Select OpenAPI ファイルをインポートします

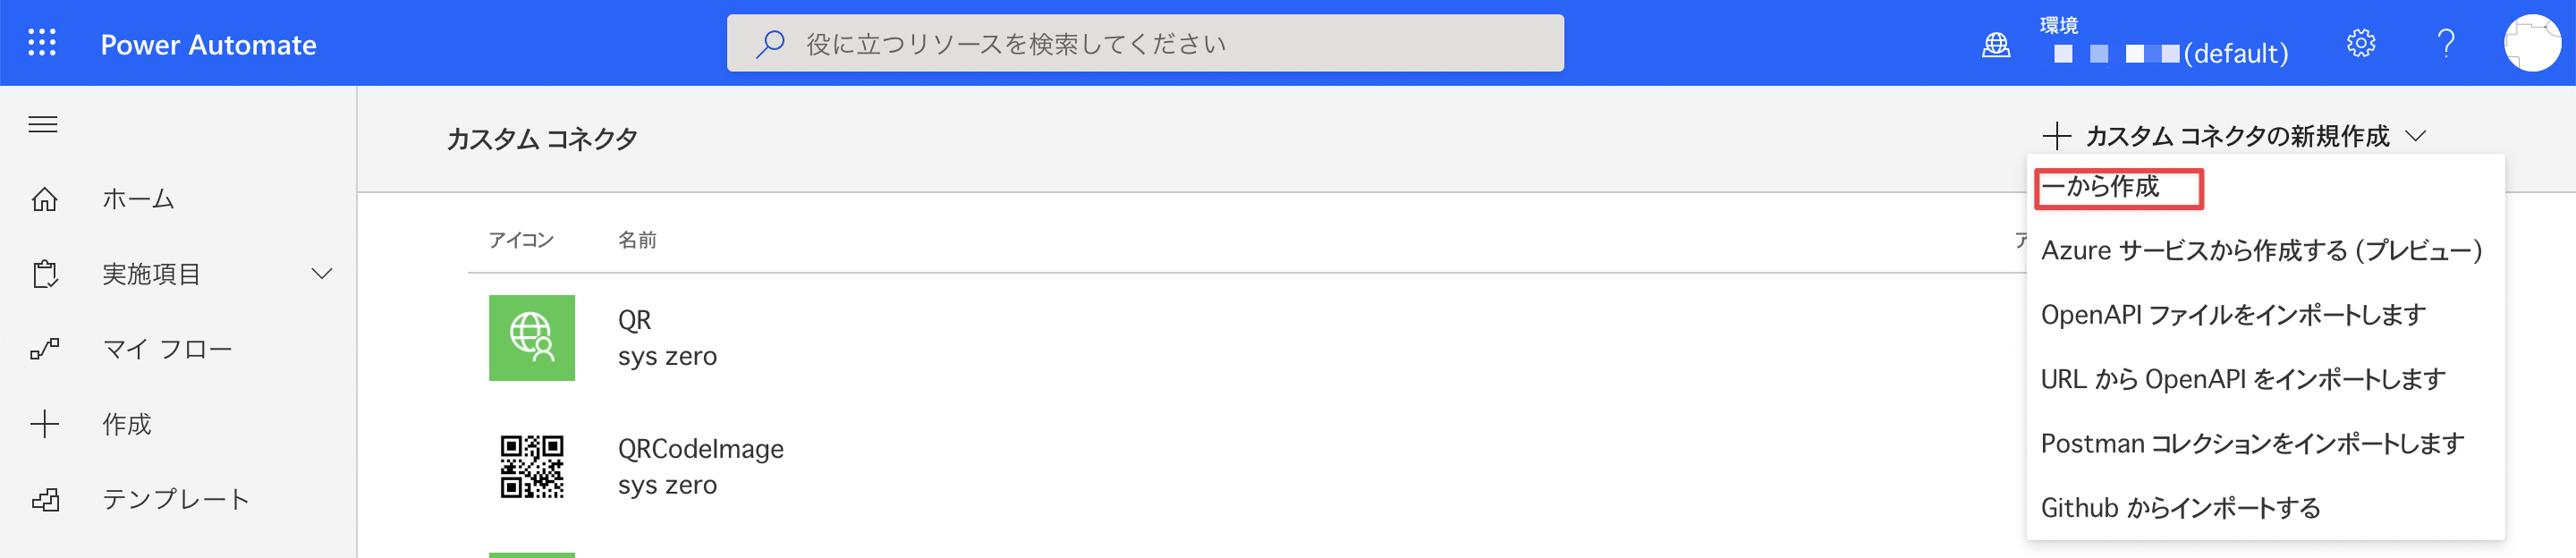click(2233, 315)
